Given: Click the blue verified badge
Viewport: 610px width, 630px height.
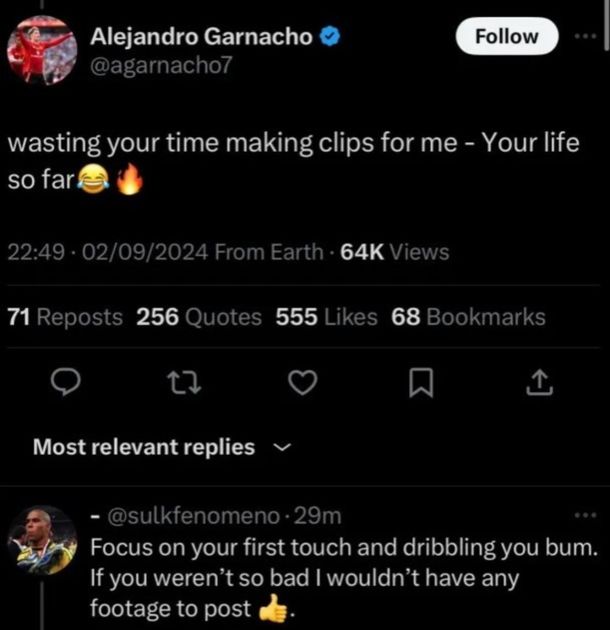Looking at the screenshot, I should pos(330,37).
